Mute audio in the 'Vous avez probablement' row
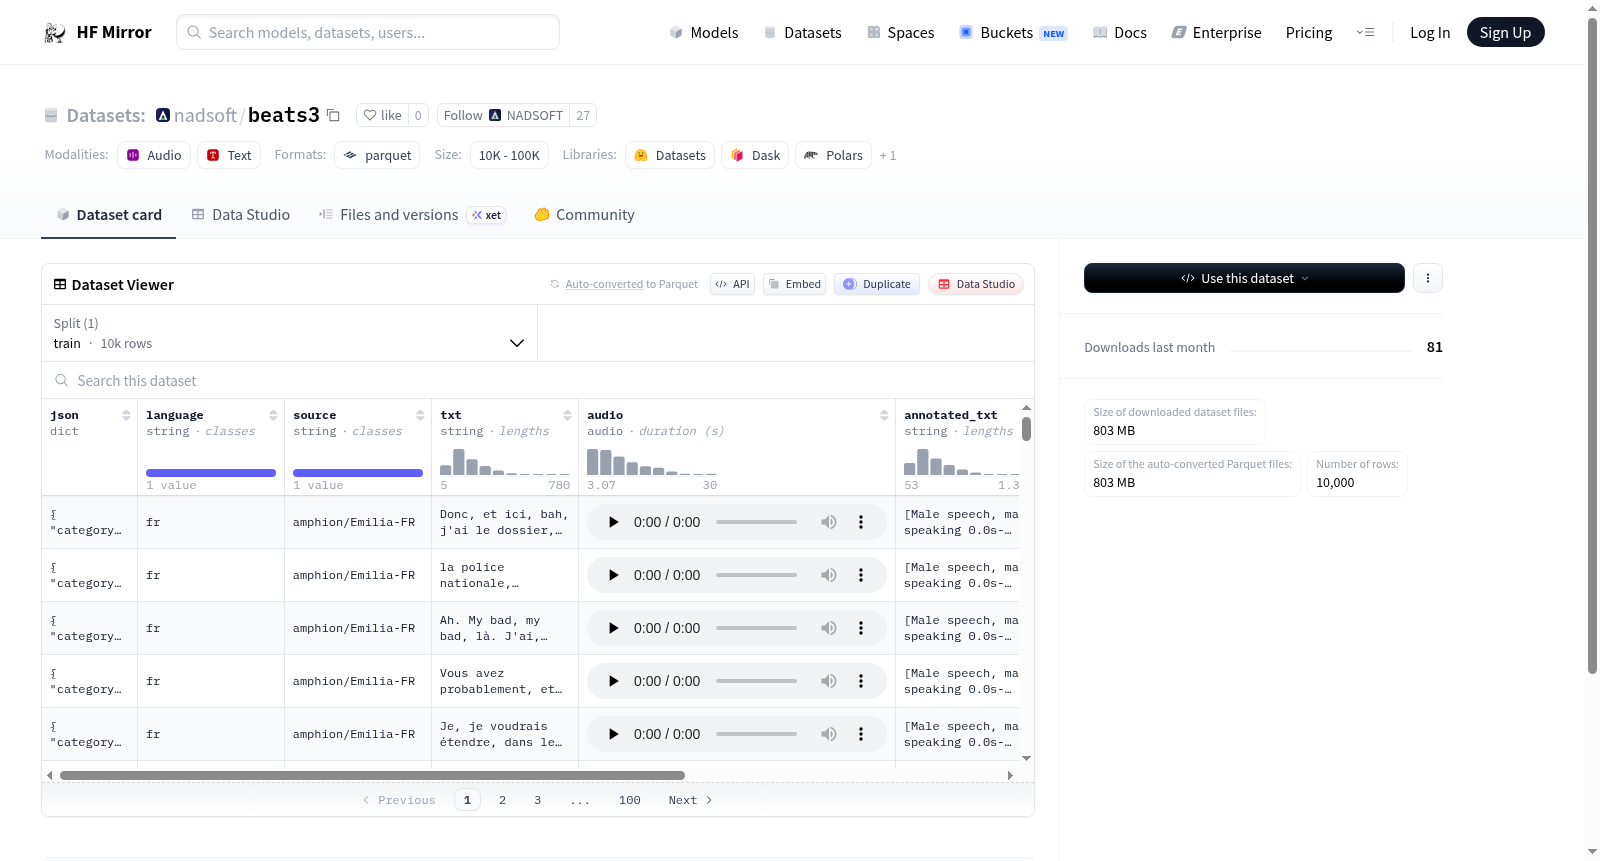The width and height of the screenshot is (1600, 861). point(829,681)
